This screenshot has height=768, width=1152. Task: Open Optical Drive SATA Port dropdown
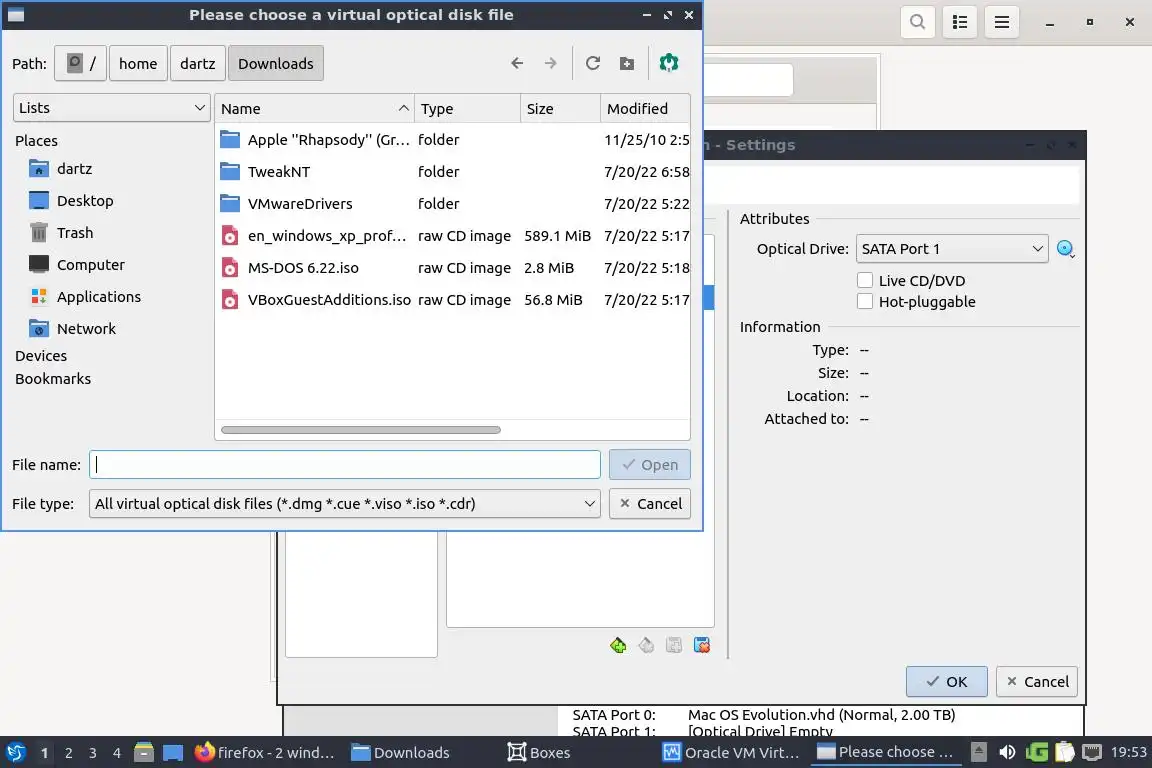click(951, 249)
